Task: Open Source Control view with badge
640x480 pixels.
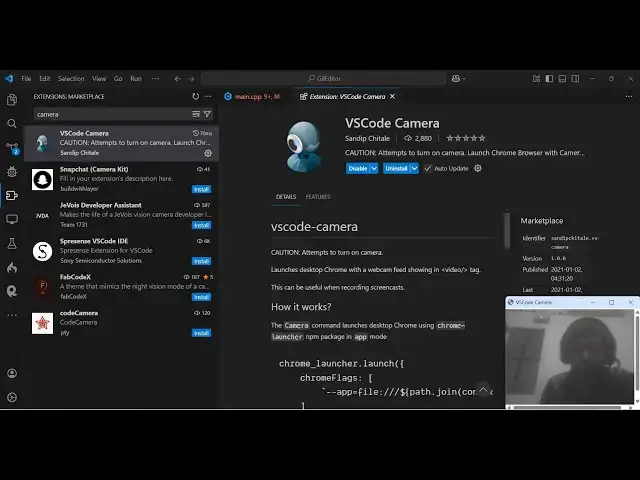Action: [12, 147]
